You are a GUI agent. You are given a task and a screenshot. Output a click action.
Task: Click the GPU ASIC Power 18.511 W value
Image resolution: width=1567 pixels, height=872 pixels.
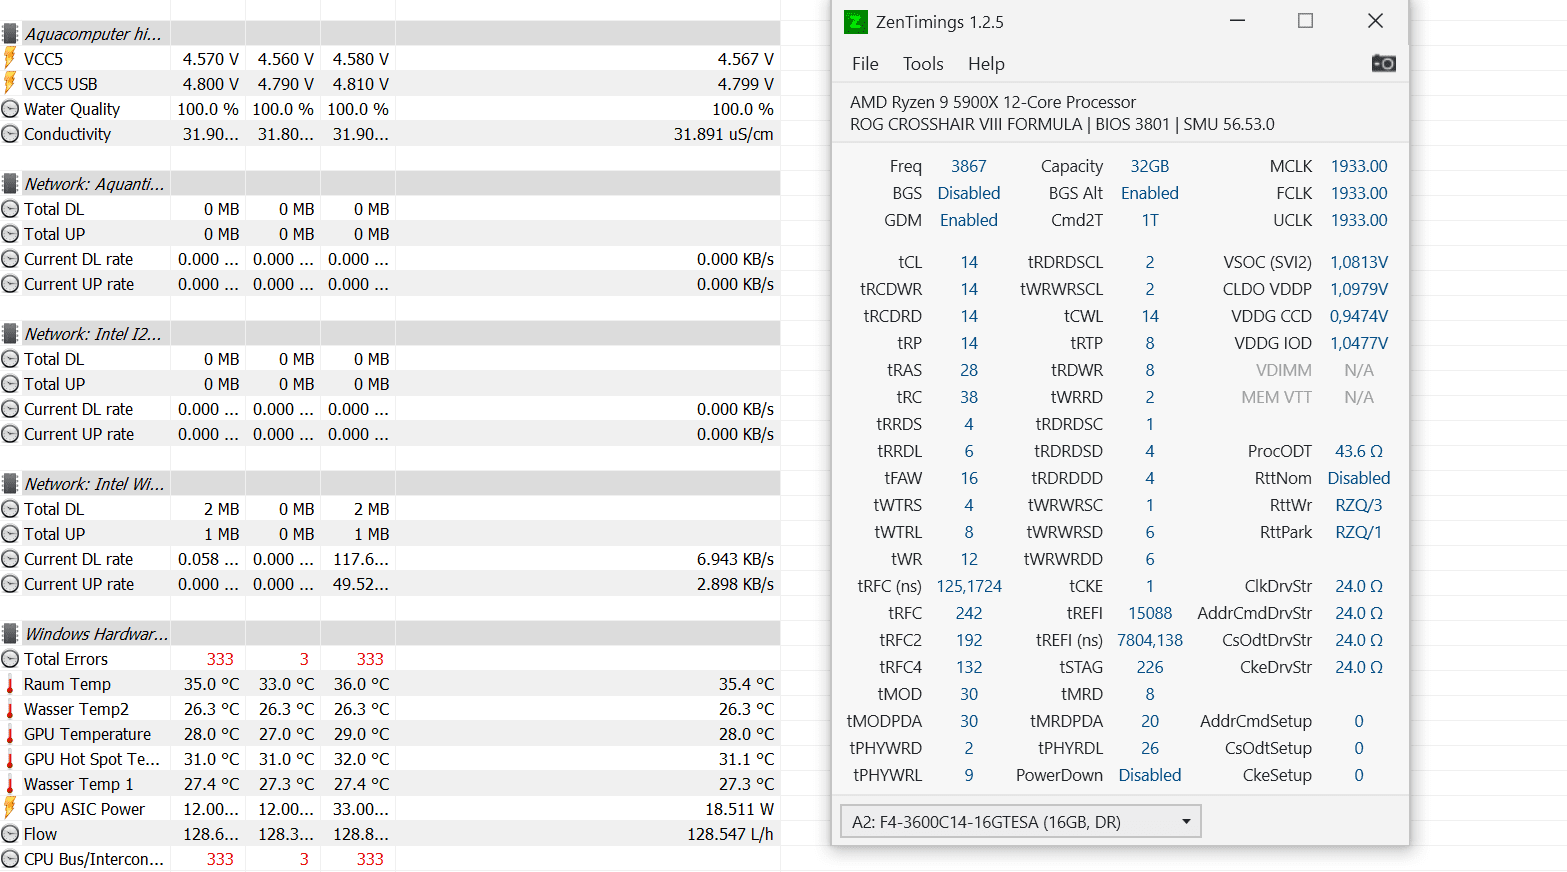(739, 809)
